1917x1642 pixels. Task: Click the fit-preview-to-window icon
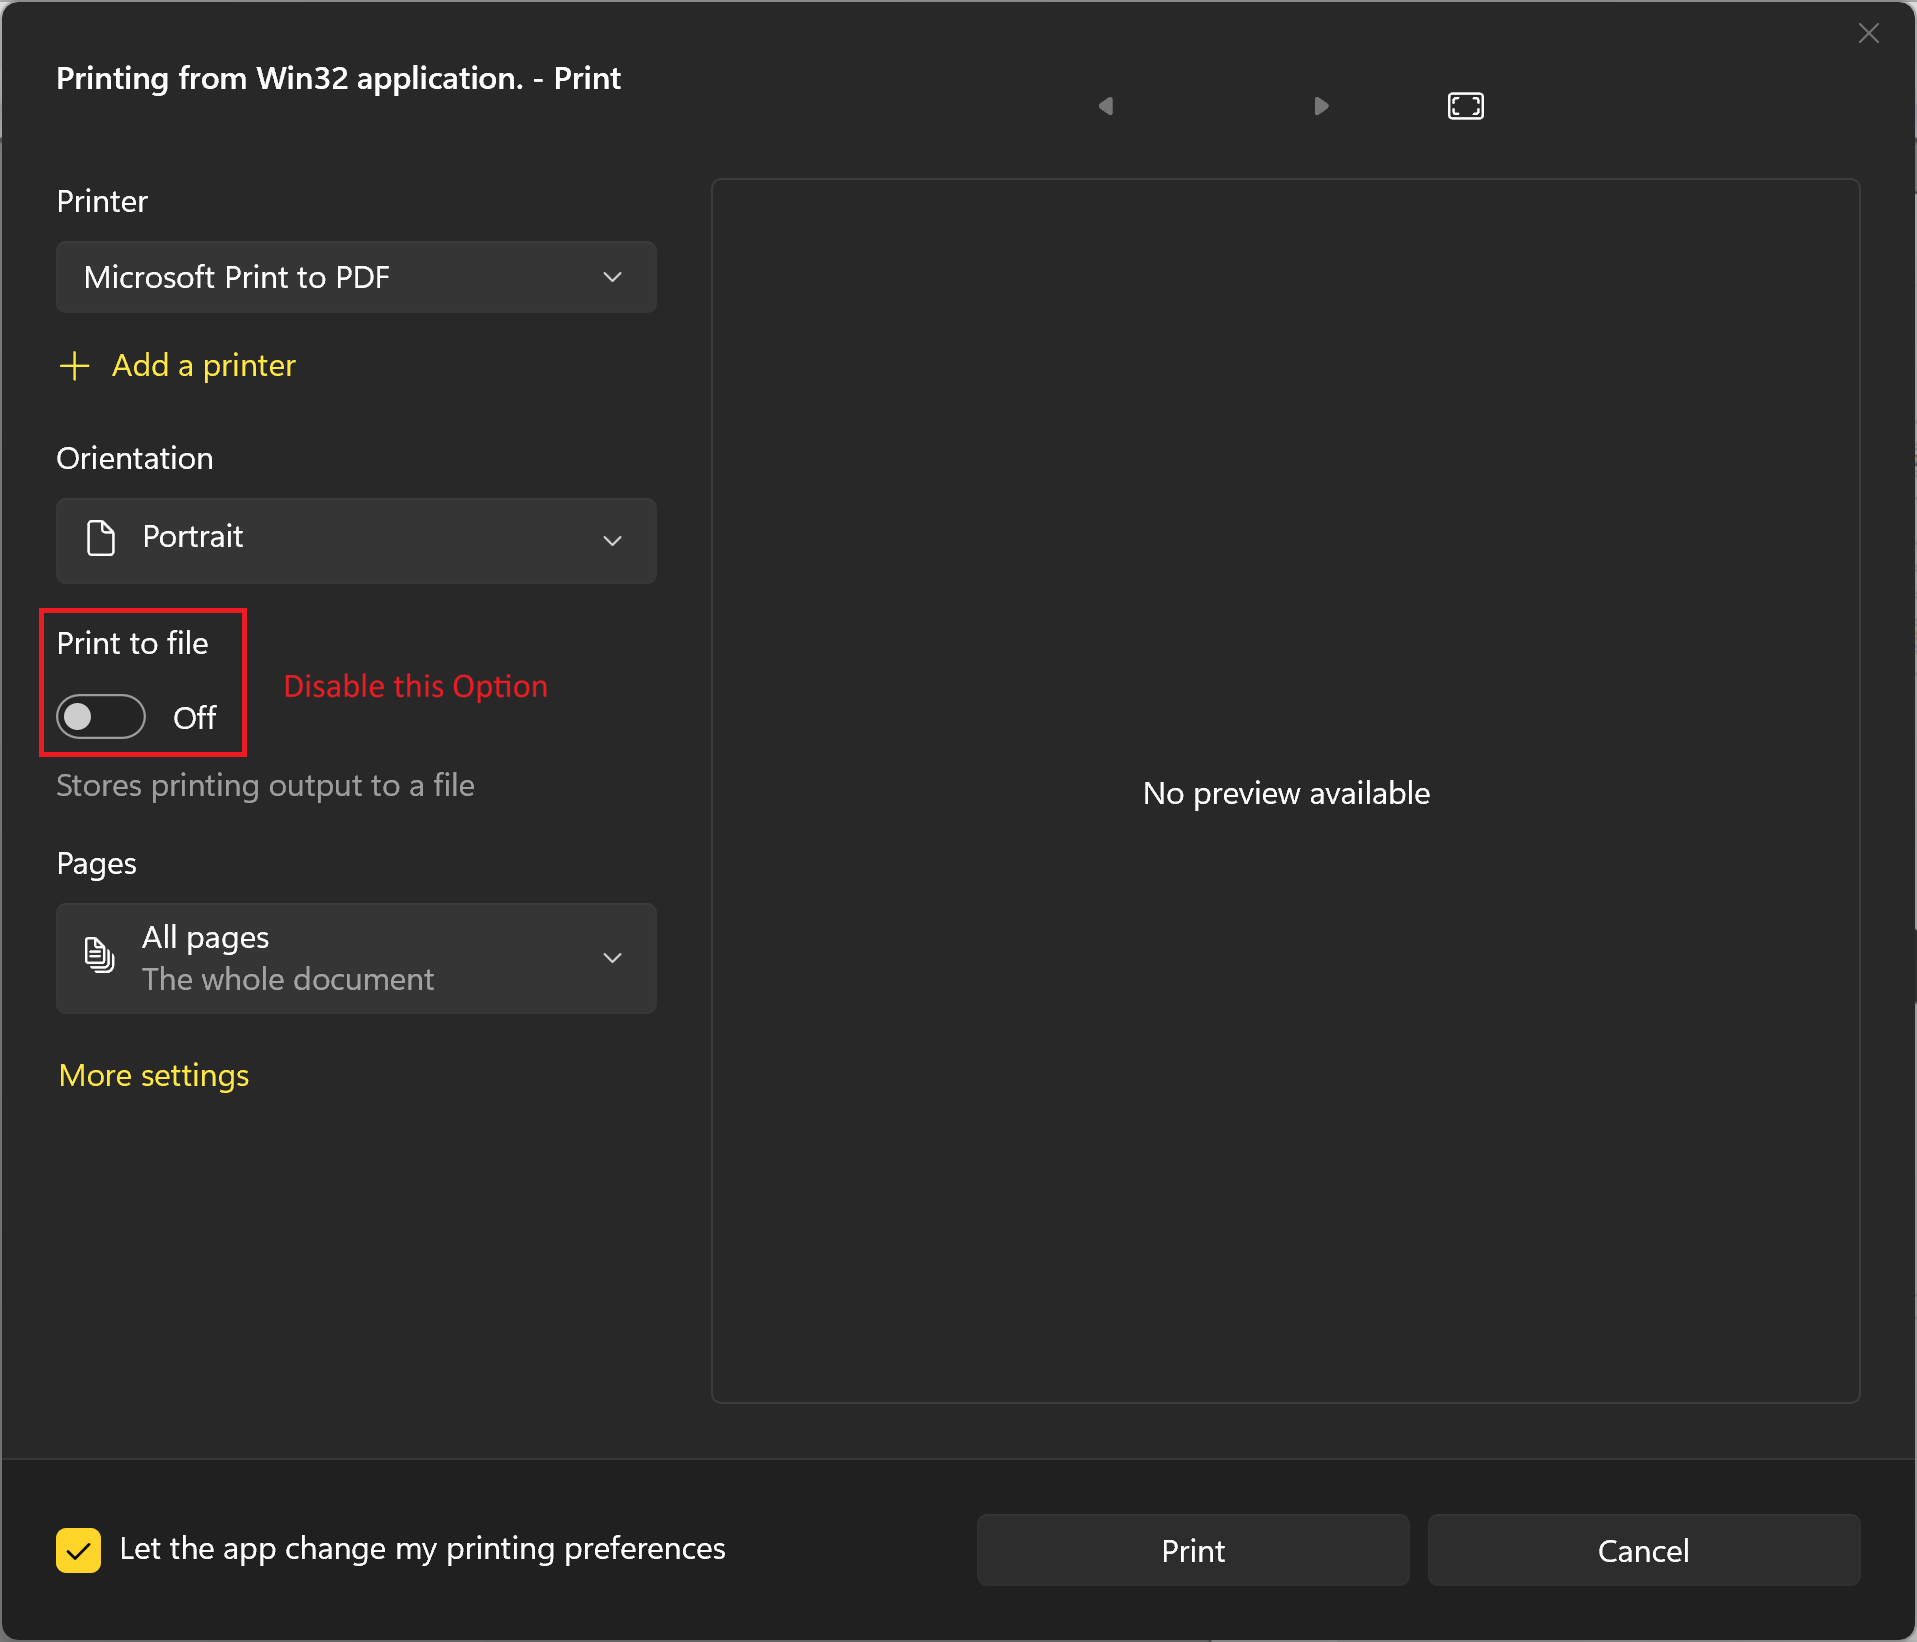(1465, 105)
